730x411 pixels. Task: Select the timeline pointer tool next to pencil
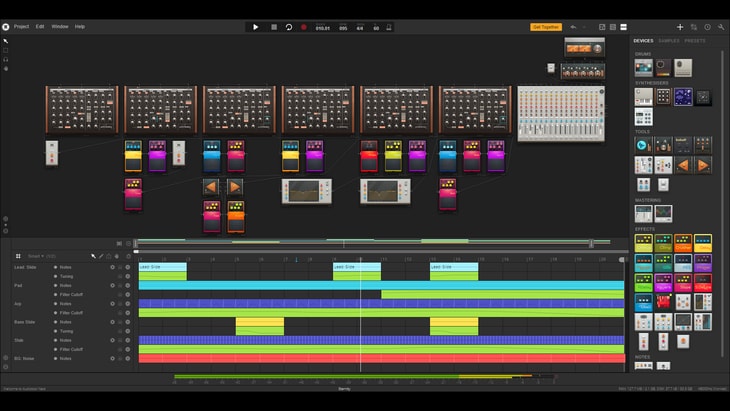click(x=93, y=256)
